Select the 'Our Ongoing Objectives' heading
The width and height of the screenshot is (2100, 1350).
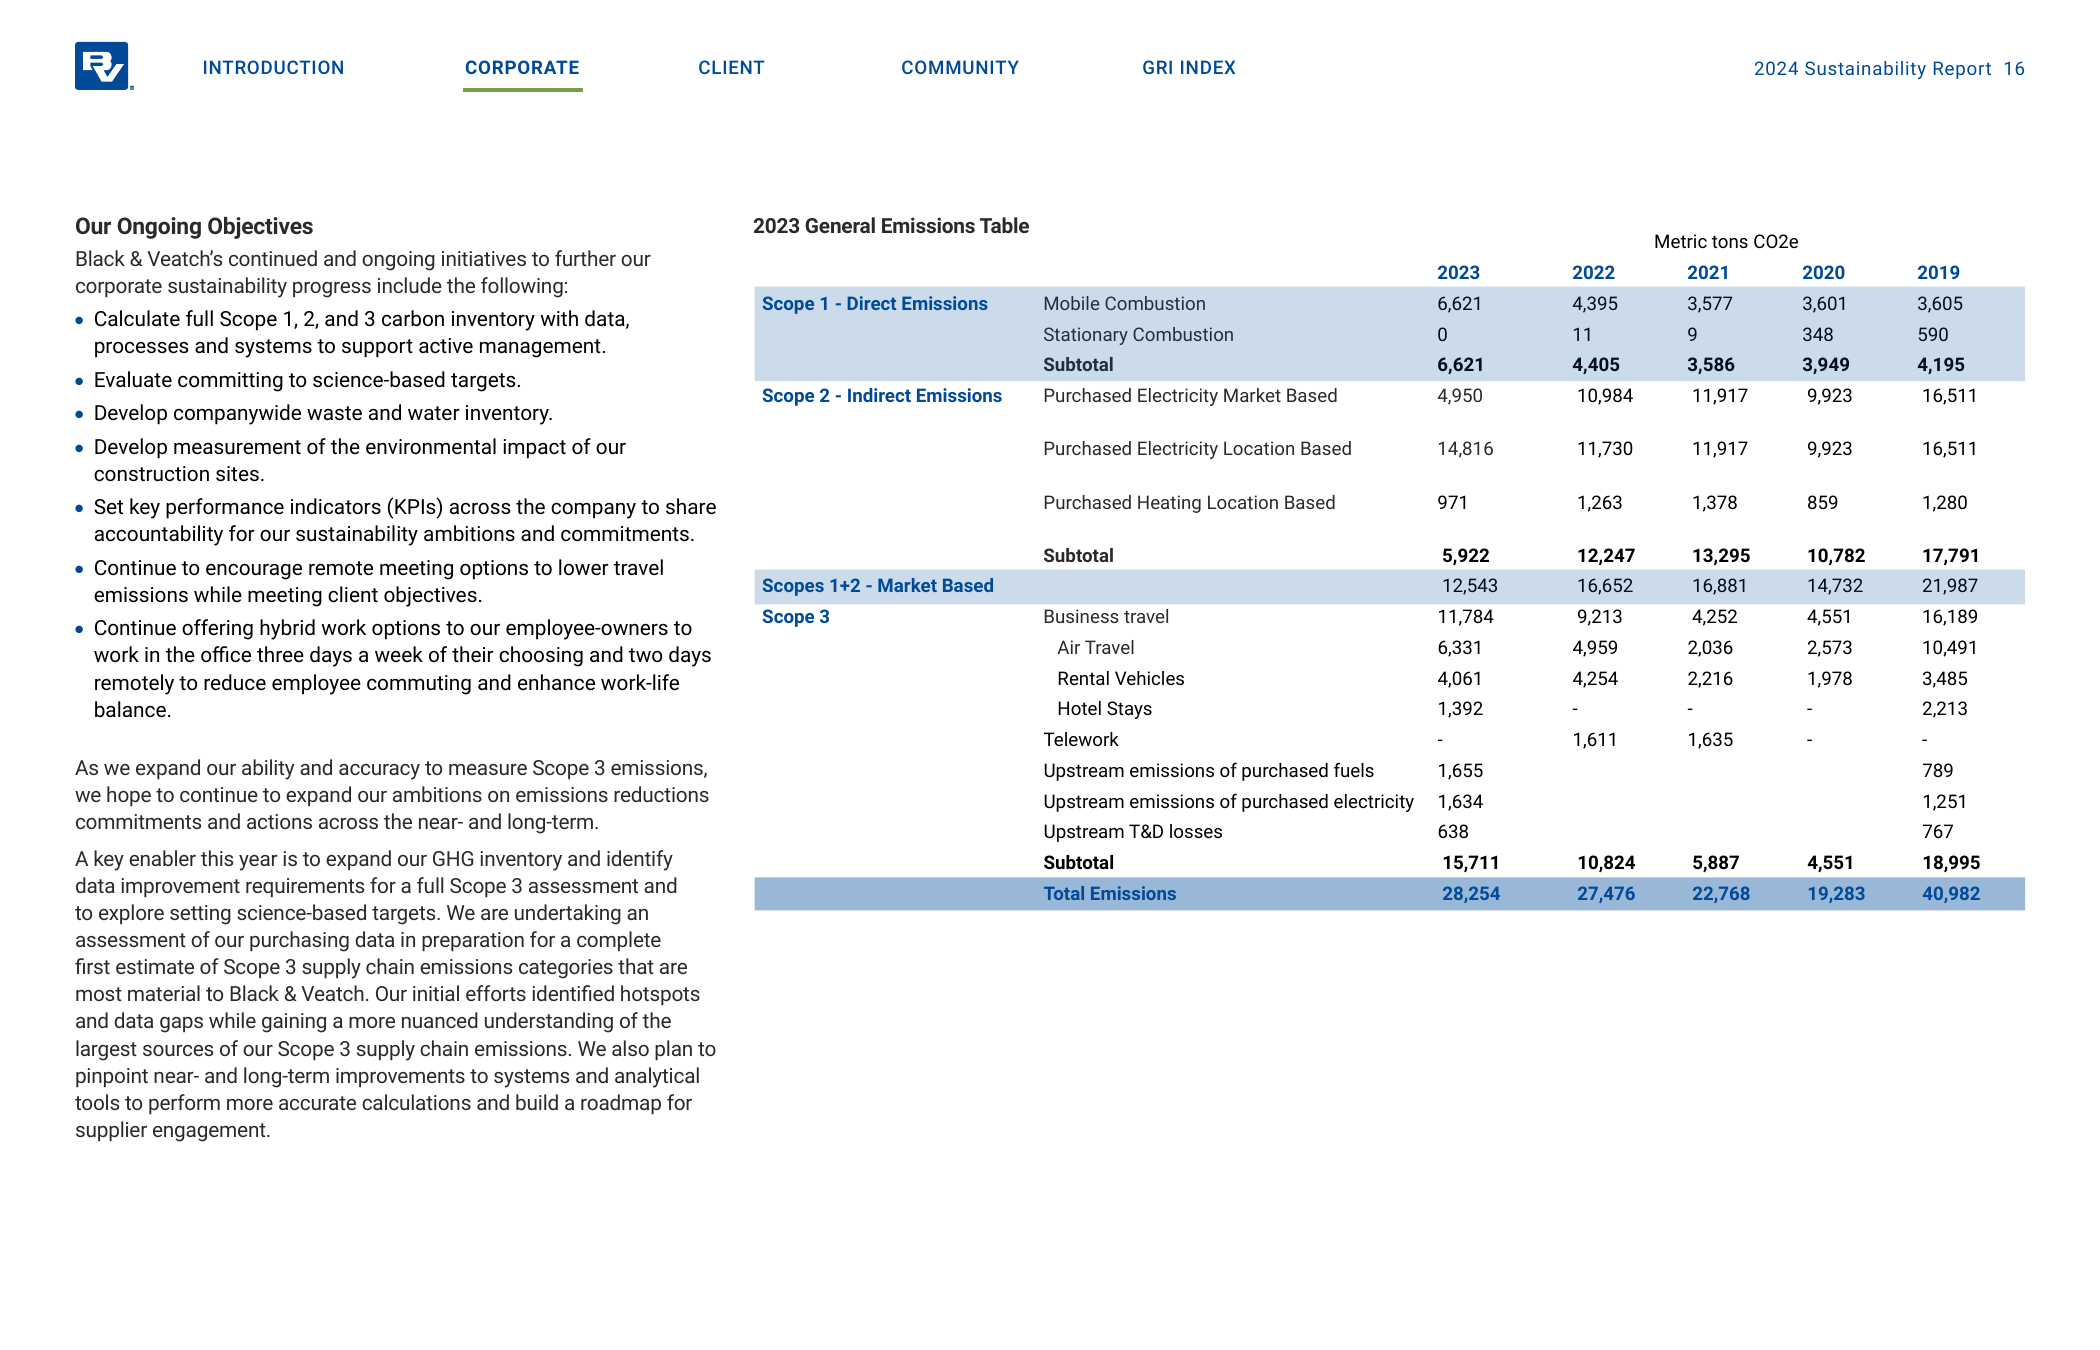194,226
